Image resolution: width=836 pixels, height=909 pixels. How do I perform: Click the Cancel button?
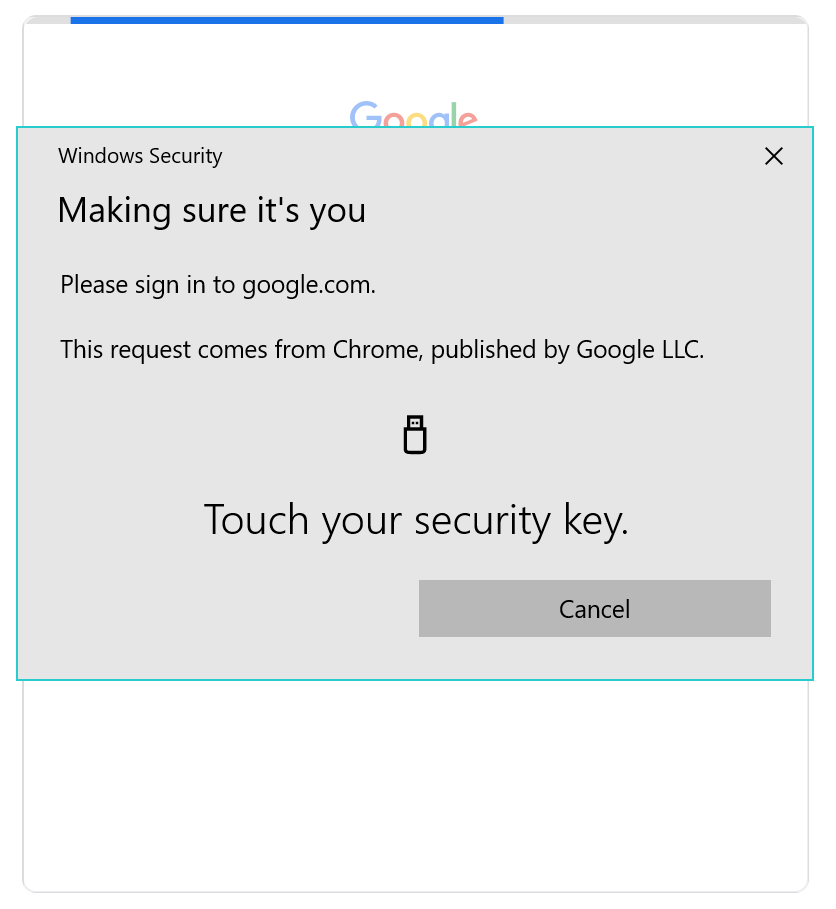(x=594, y=608)
